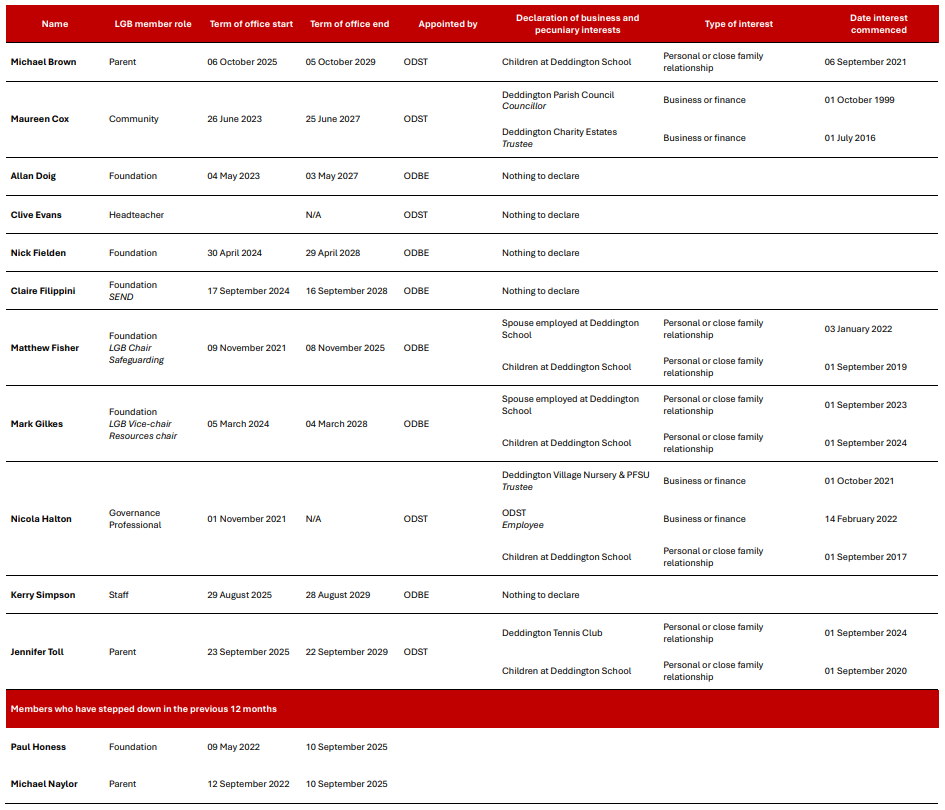
Task: Click Kerry Simpson's "Staff" role cell
Action: pyautogui.click(x=119, y=595)
